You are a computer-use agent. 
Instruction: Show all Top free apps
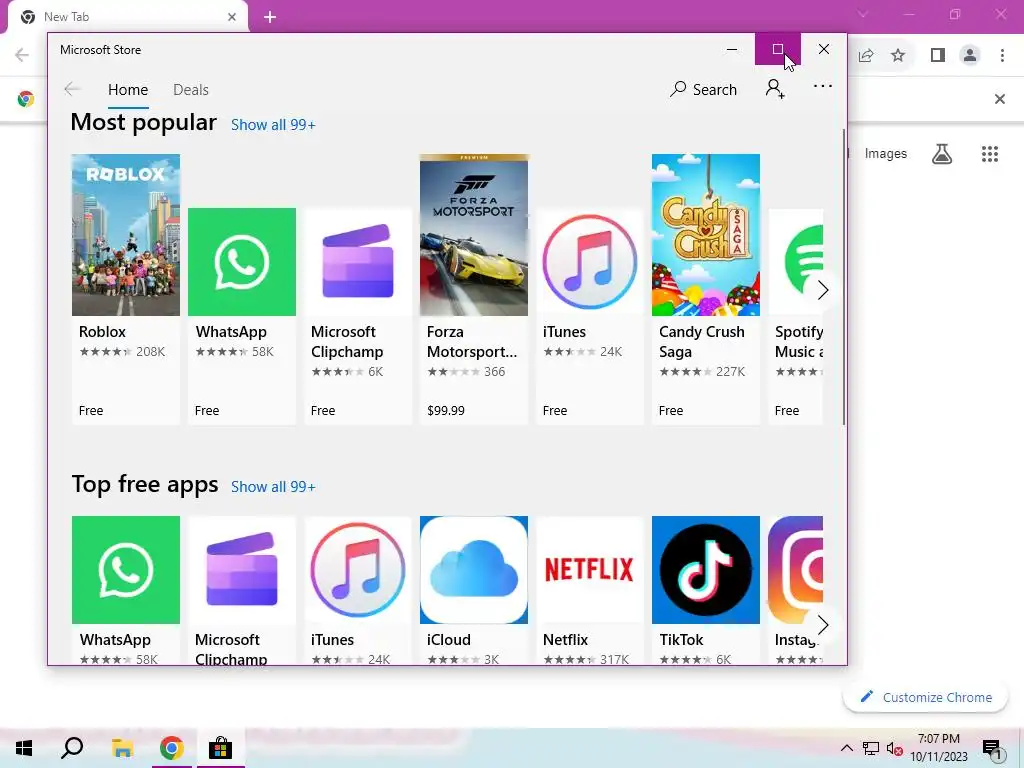click(x=273, y=487)
